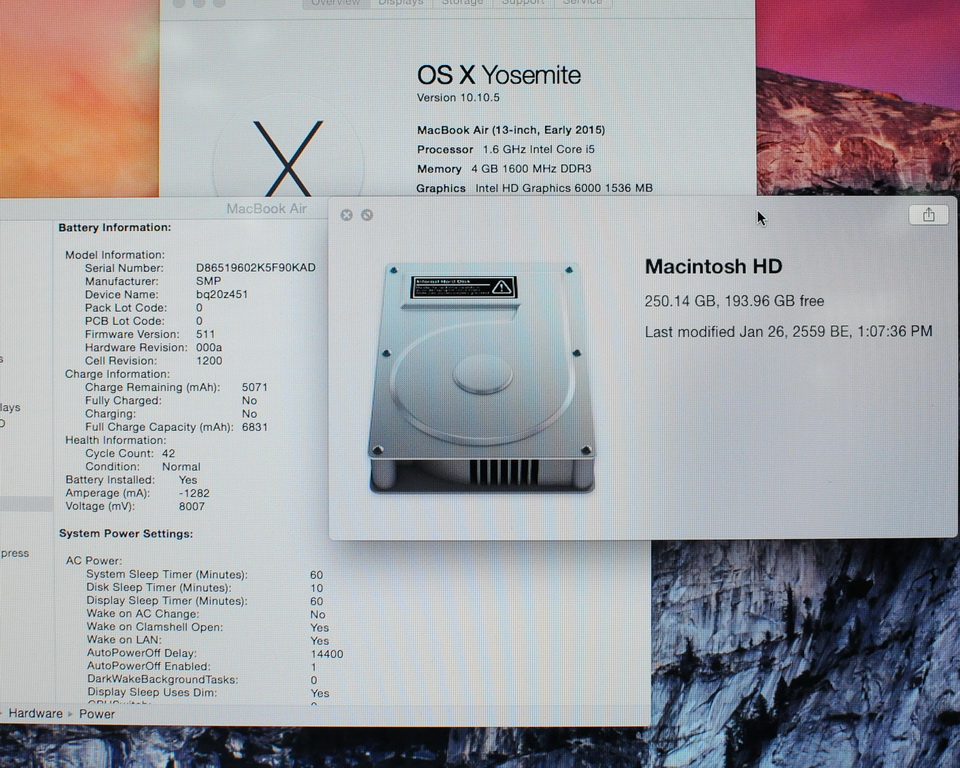Click Cell Revision value '1200'
The image size is (960, 768).
pos(209,361)
